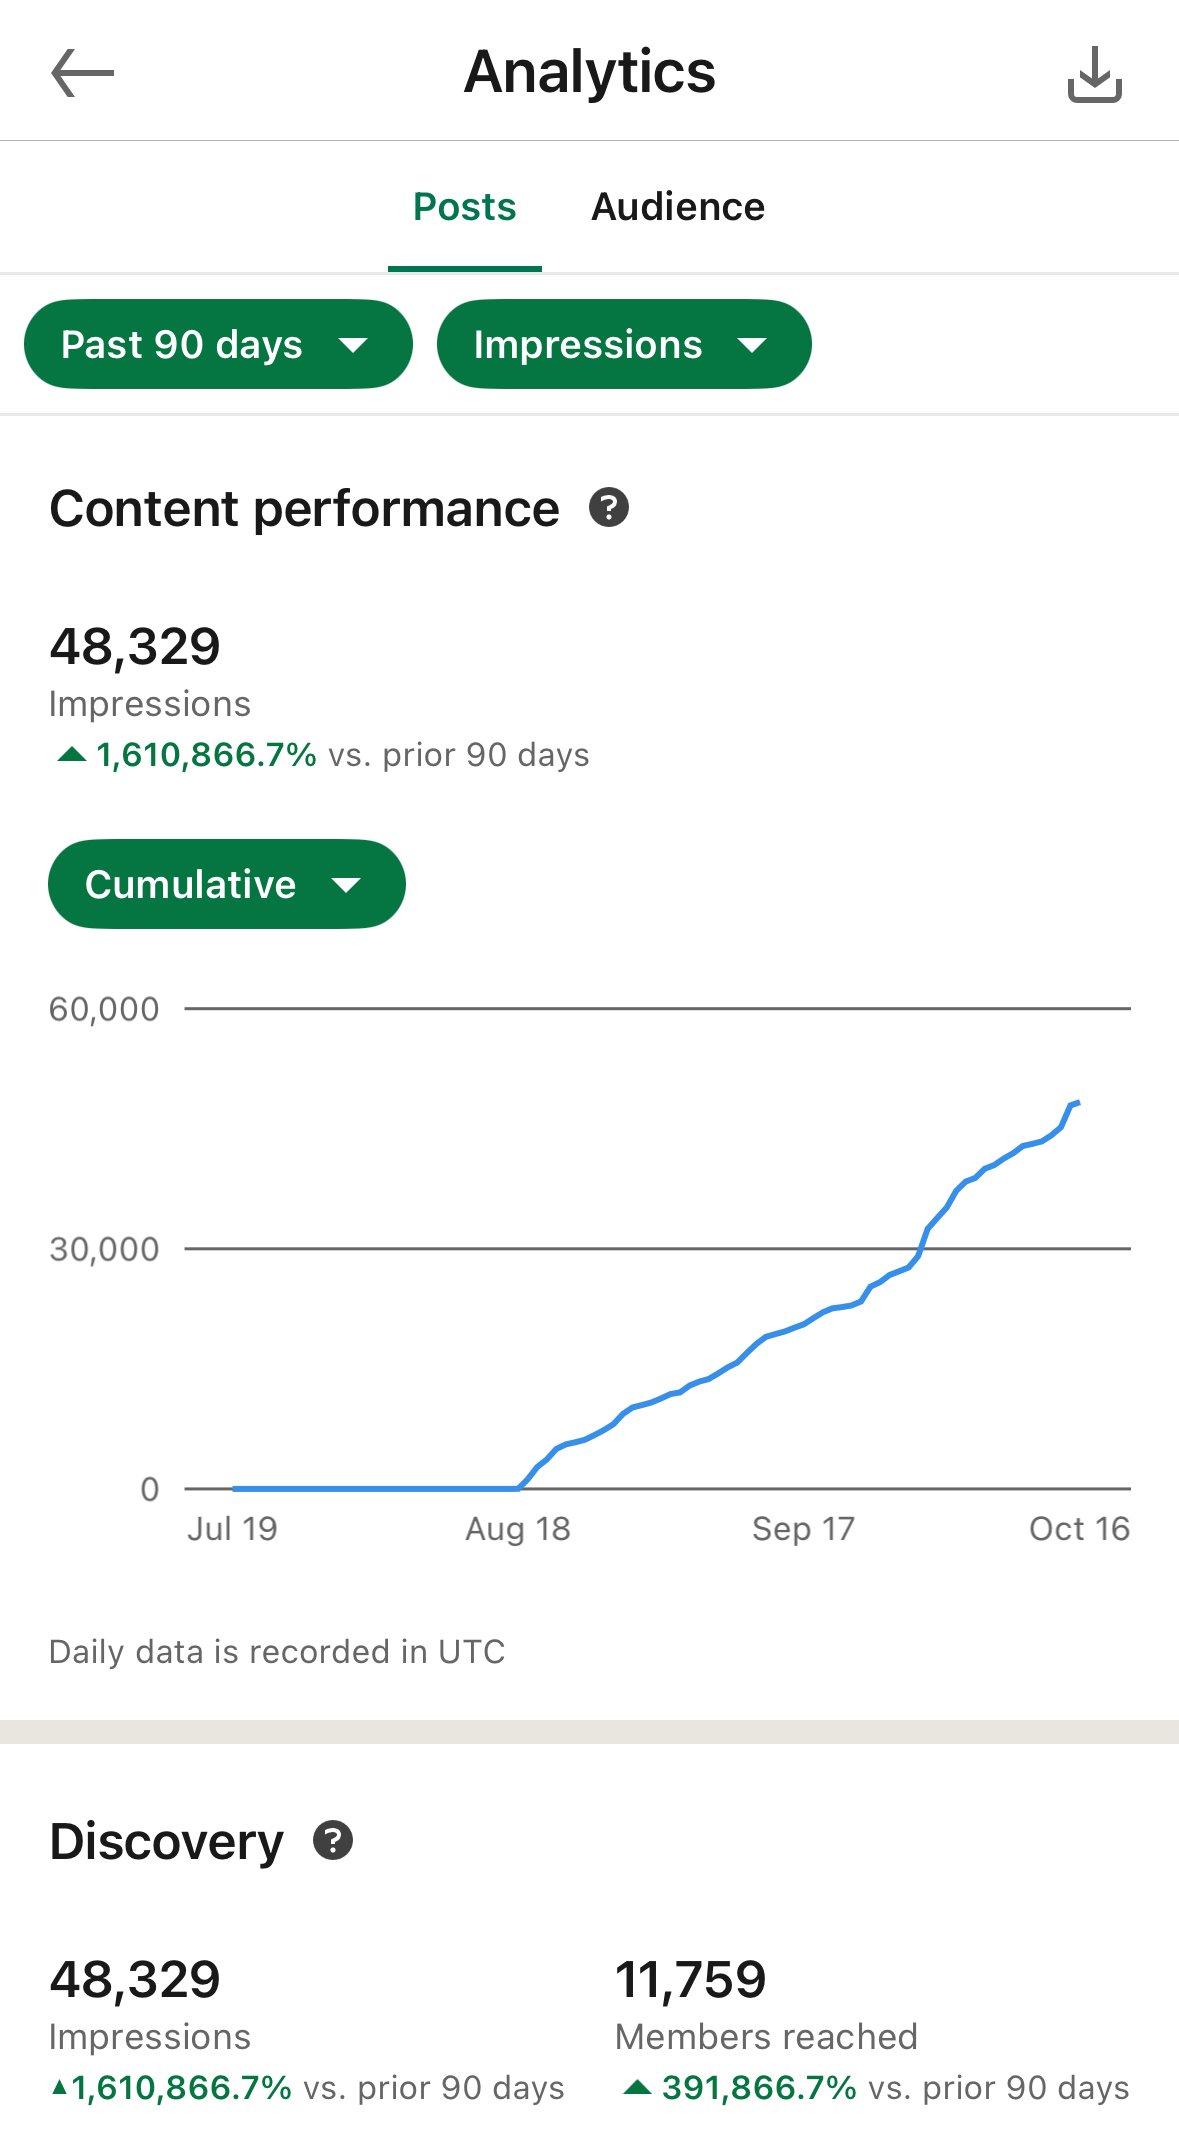Open Discovery help question mark icon
Image resolution: width=1179 pixels, height=2139 pixels.
pyautogui.click(x=333, y=1840)
